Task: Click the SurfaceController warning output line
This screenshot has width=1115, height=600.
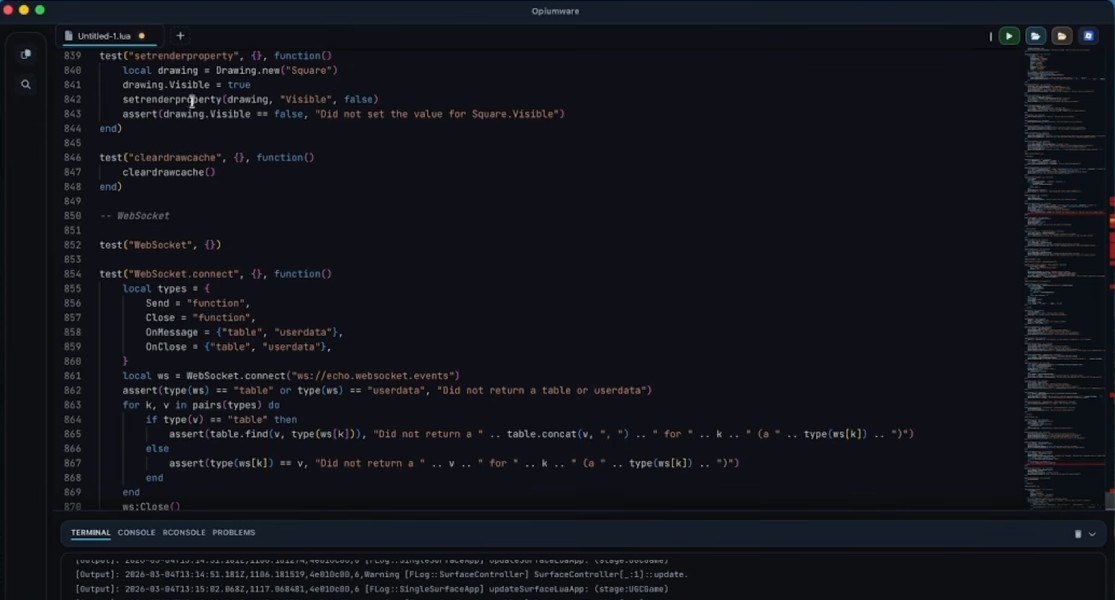Action: click(x=381, y=574)
